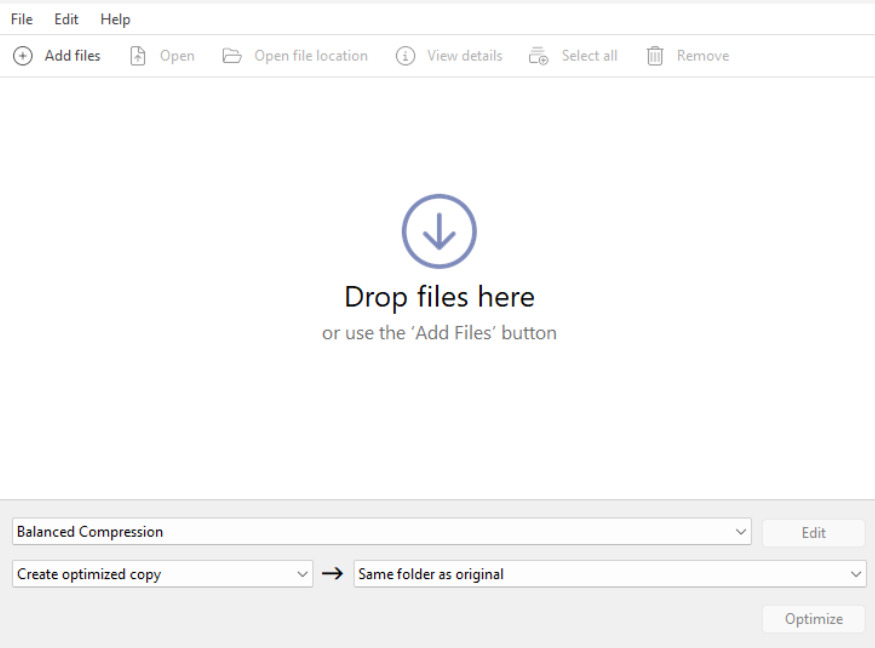
Task: Click the Select all label
Action: coord(589,56)
